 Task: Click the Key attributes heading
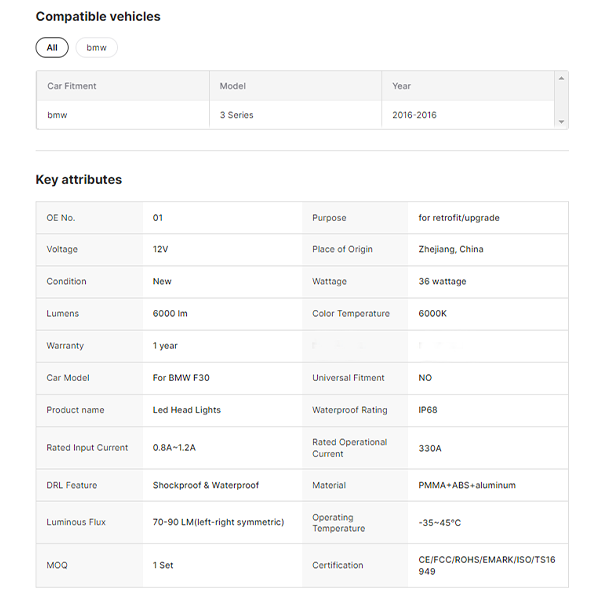point(79,180)
